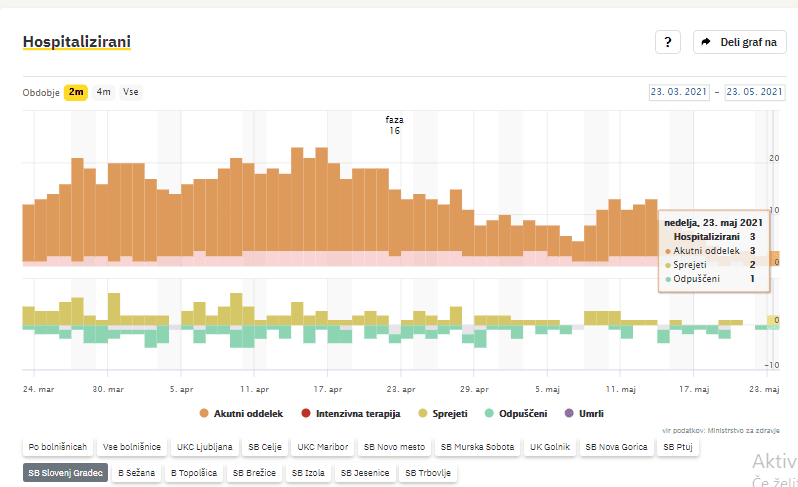Switch to the Po bolnišnicah view
798x487 pixels.
tap(59, 447)
